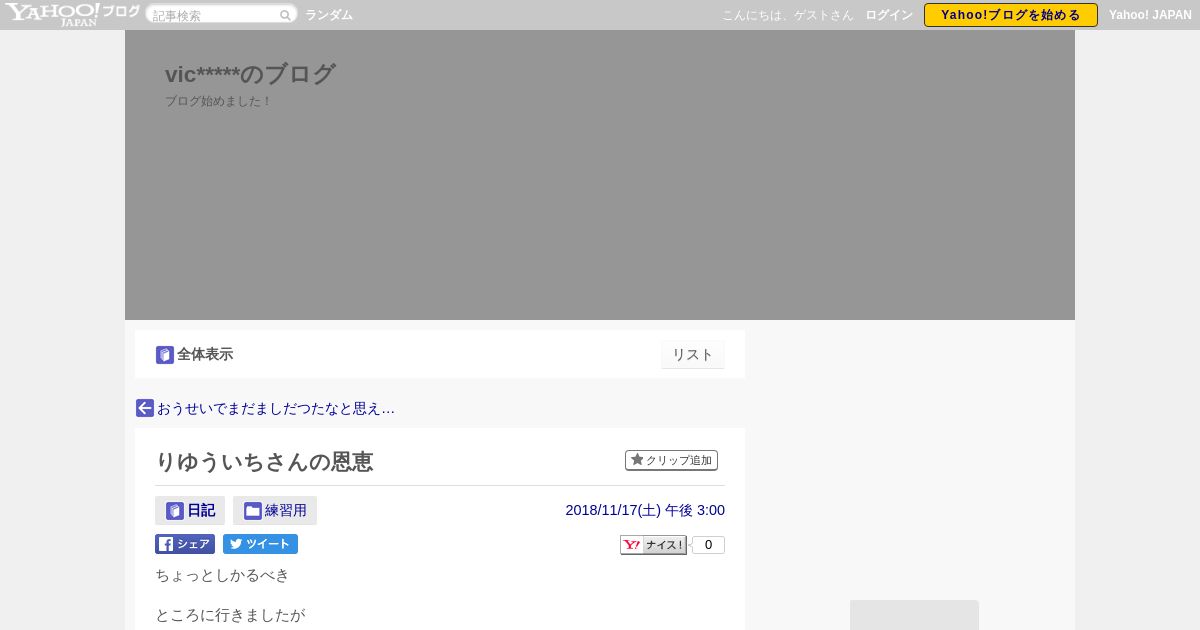Switch to リスト view

point(693,355)
